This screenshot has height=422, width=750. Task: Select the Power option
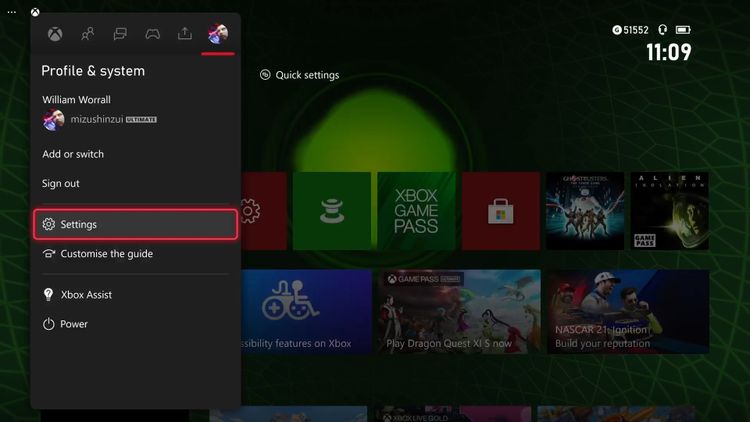pos(74,324)
